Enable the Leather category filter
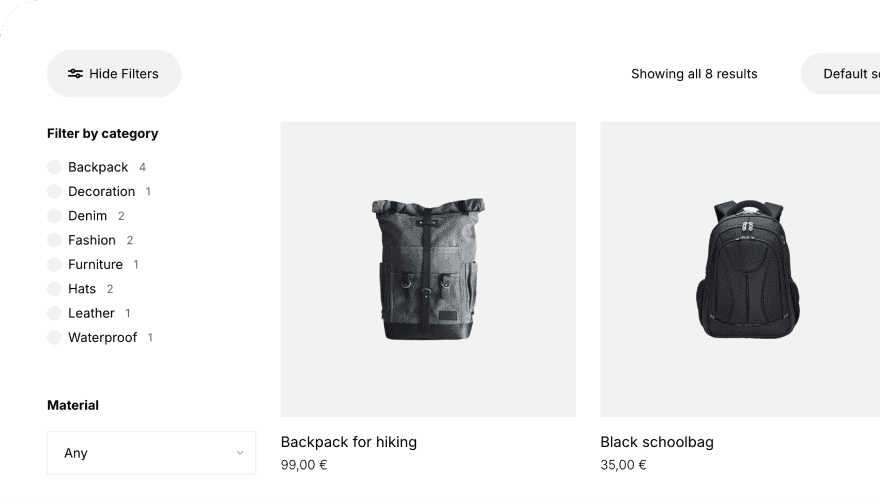 pos(54,313)
